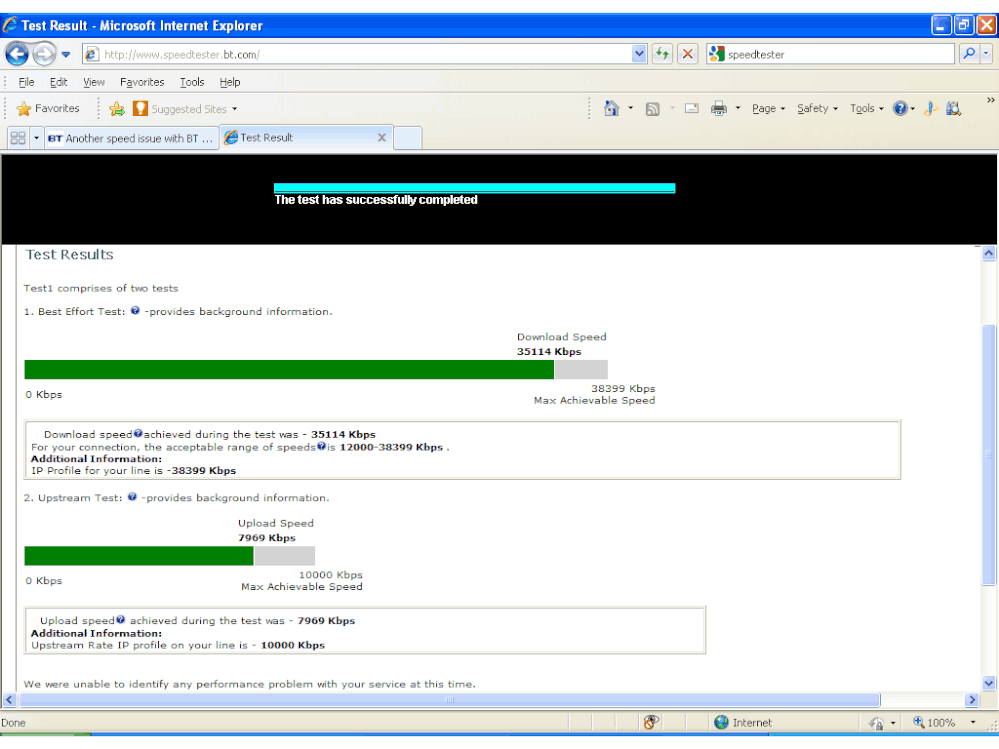The height and width of the screenshot is (749, 999).
Task: Click the Read Mail icon
Action: click(x=692, y=108)
